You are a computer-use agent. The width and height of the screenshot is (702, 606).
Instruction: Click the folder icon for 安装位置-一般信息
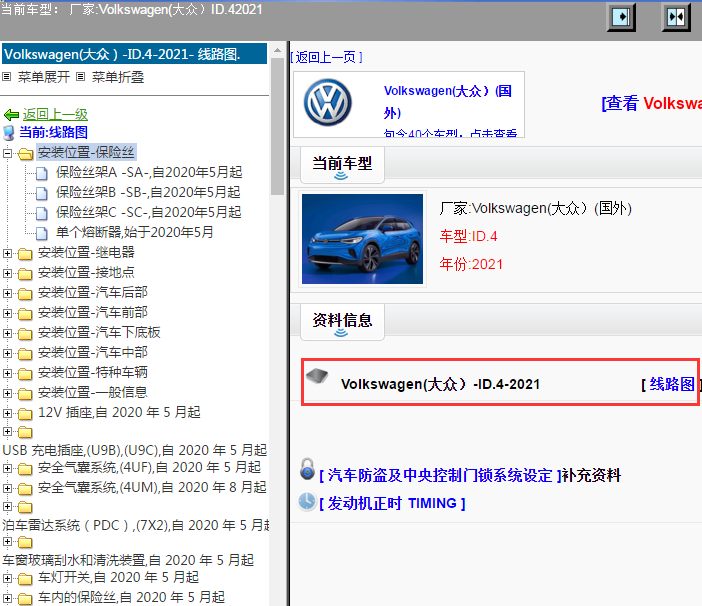(x=25, y=393)
